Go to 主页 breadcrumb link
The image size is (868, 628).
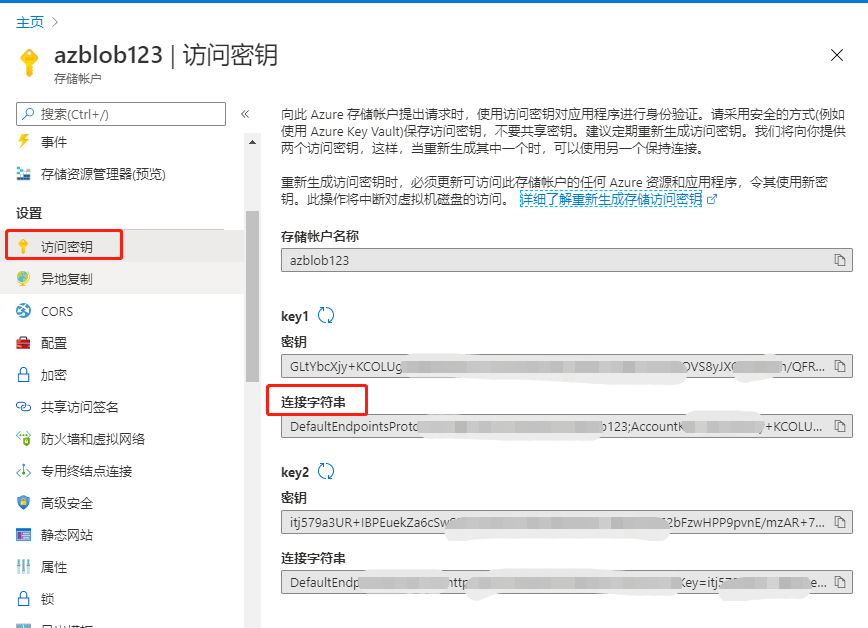tap(29, 22)
